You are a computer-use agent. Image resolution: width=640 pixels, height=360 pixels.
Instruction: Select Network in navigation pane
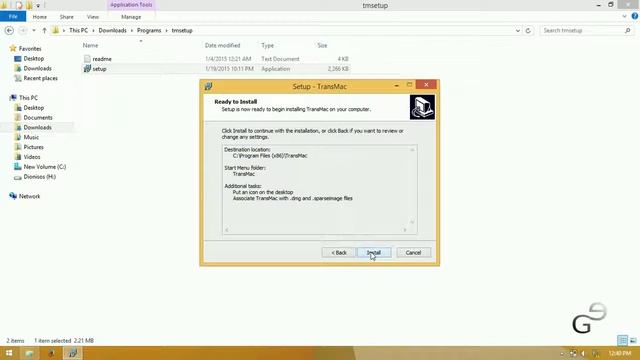click(x=29, y=196)
